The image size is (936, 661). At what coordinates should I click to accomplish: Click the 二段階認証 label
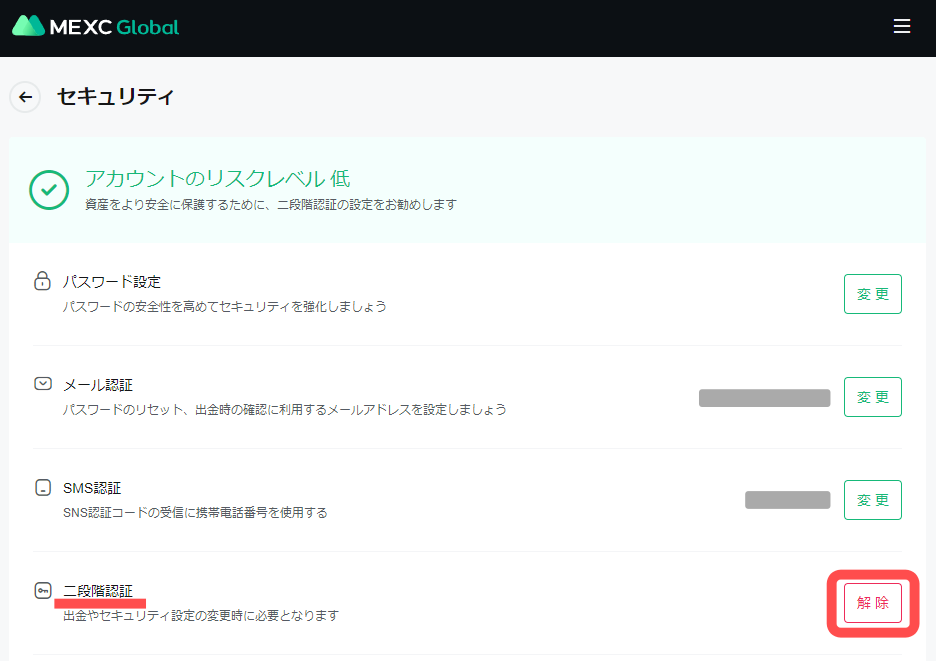coord(98,591)
